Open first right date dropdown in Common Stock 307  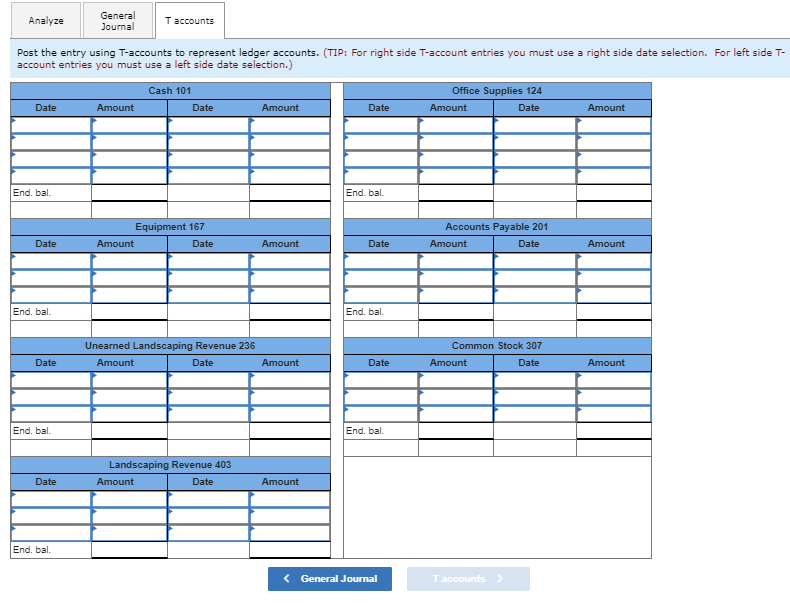click(x=535, y=380)
